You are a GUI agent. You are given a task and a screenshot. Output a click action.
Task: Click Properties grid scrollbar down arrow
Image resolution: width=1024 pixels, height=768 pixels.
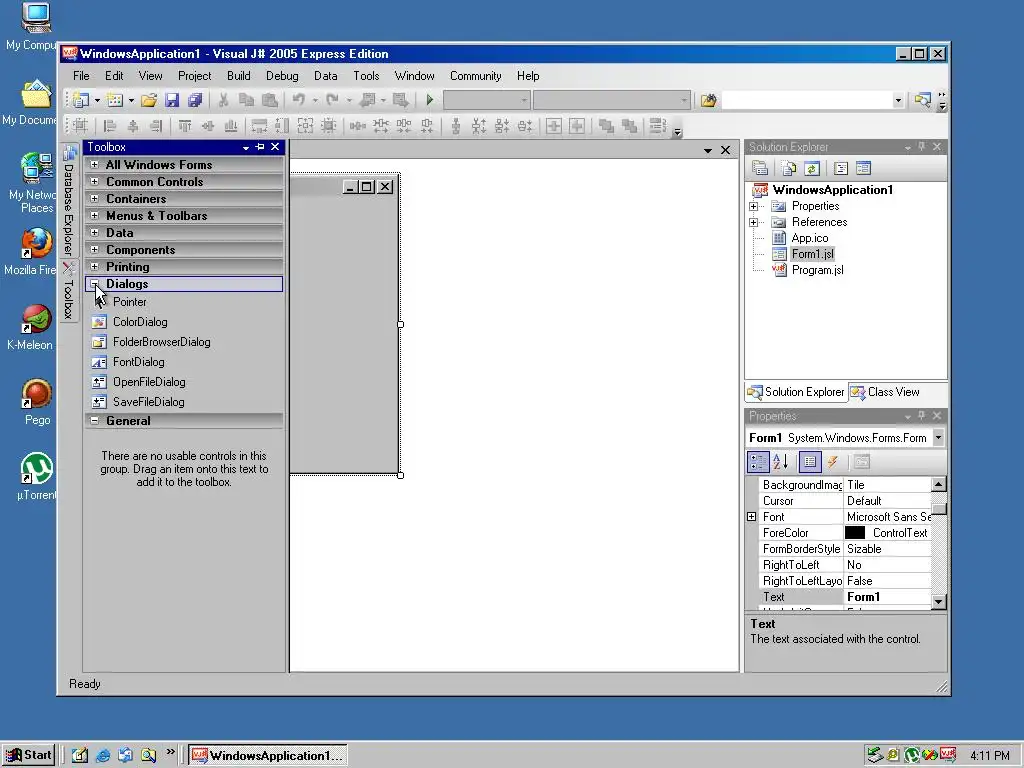click(x=938, y=601)
